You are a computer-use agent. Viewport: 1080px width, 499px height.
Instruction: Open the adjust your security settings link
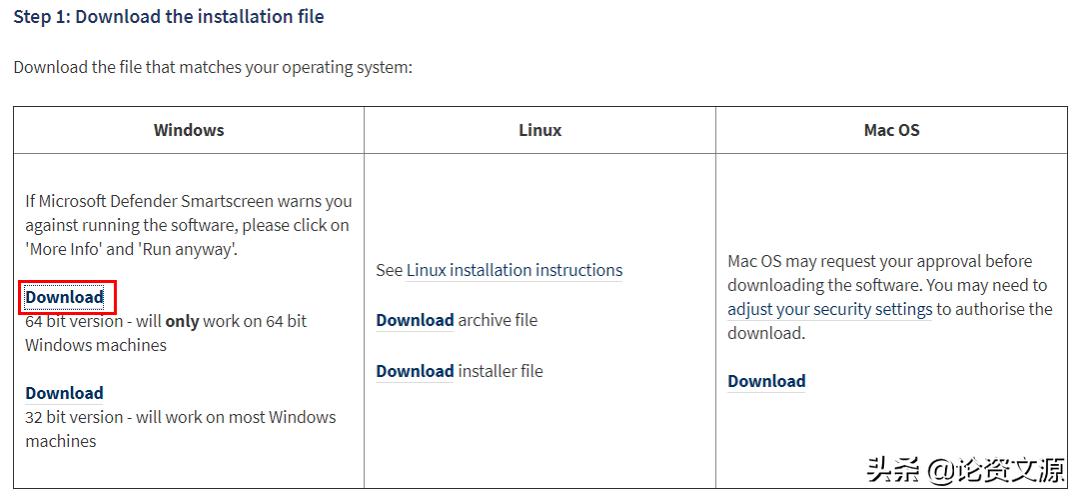point(830,309)
